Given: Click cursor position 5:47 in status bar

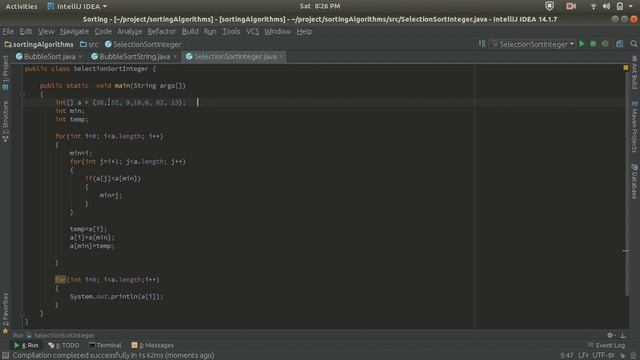Looking at the screenshot, I should pos(567,356).
